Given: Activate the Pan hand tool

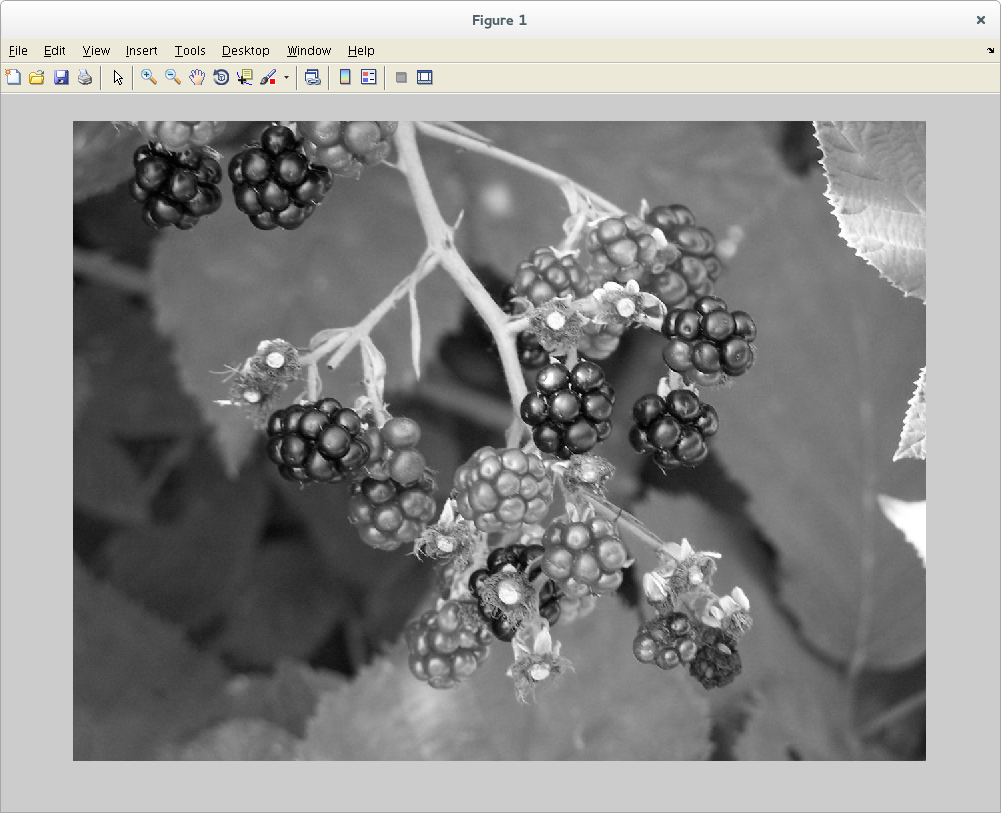Looking at the screenshot, I should click(x=197, y=77).
